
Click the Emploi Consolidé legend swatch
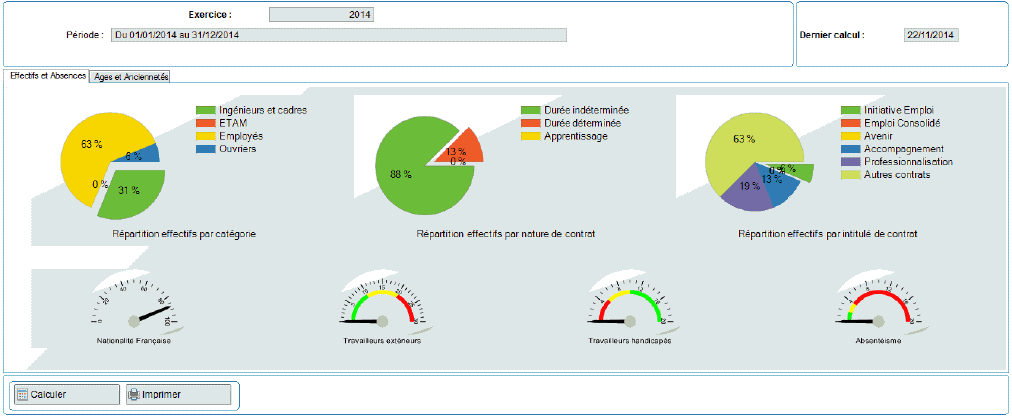click(x=851, y=123)
